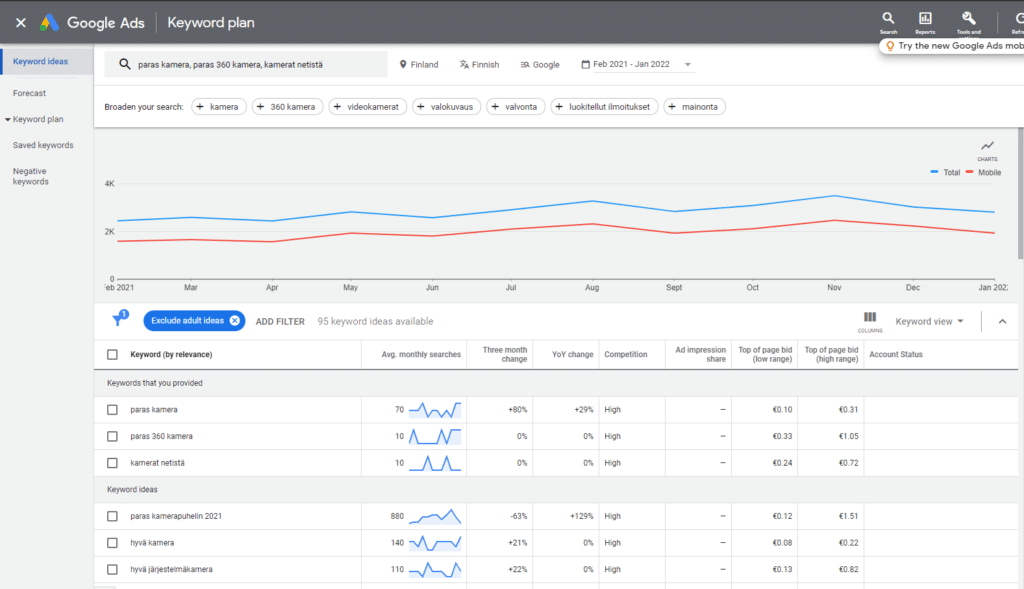Screen dimensions: 1024x589
Task: Open Forecast in the left sidebar
Action: coord(29,93)
